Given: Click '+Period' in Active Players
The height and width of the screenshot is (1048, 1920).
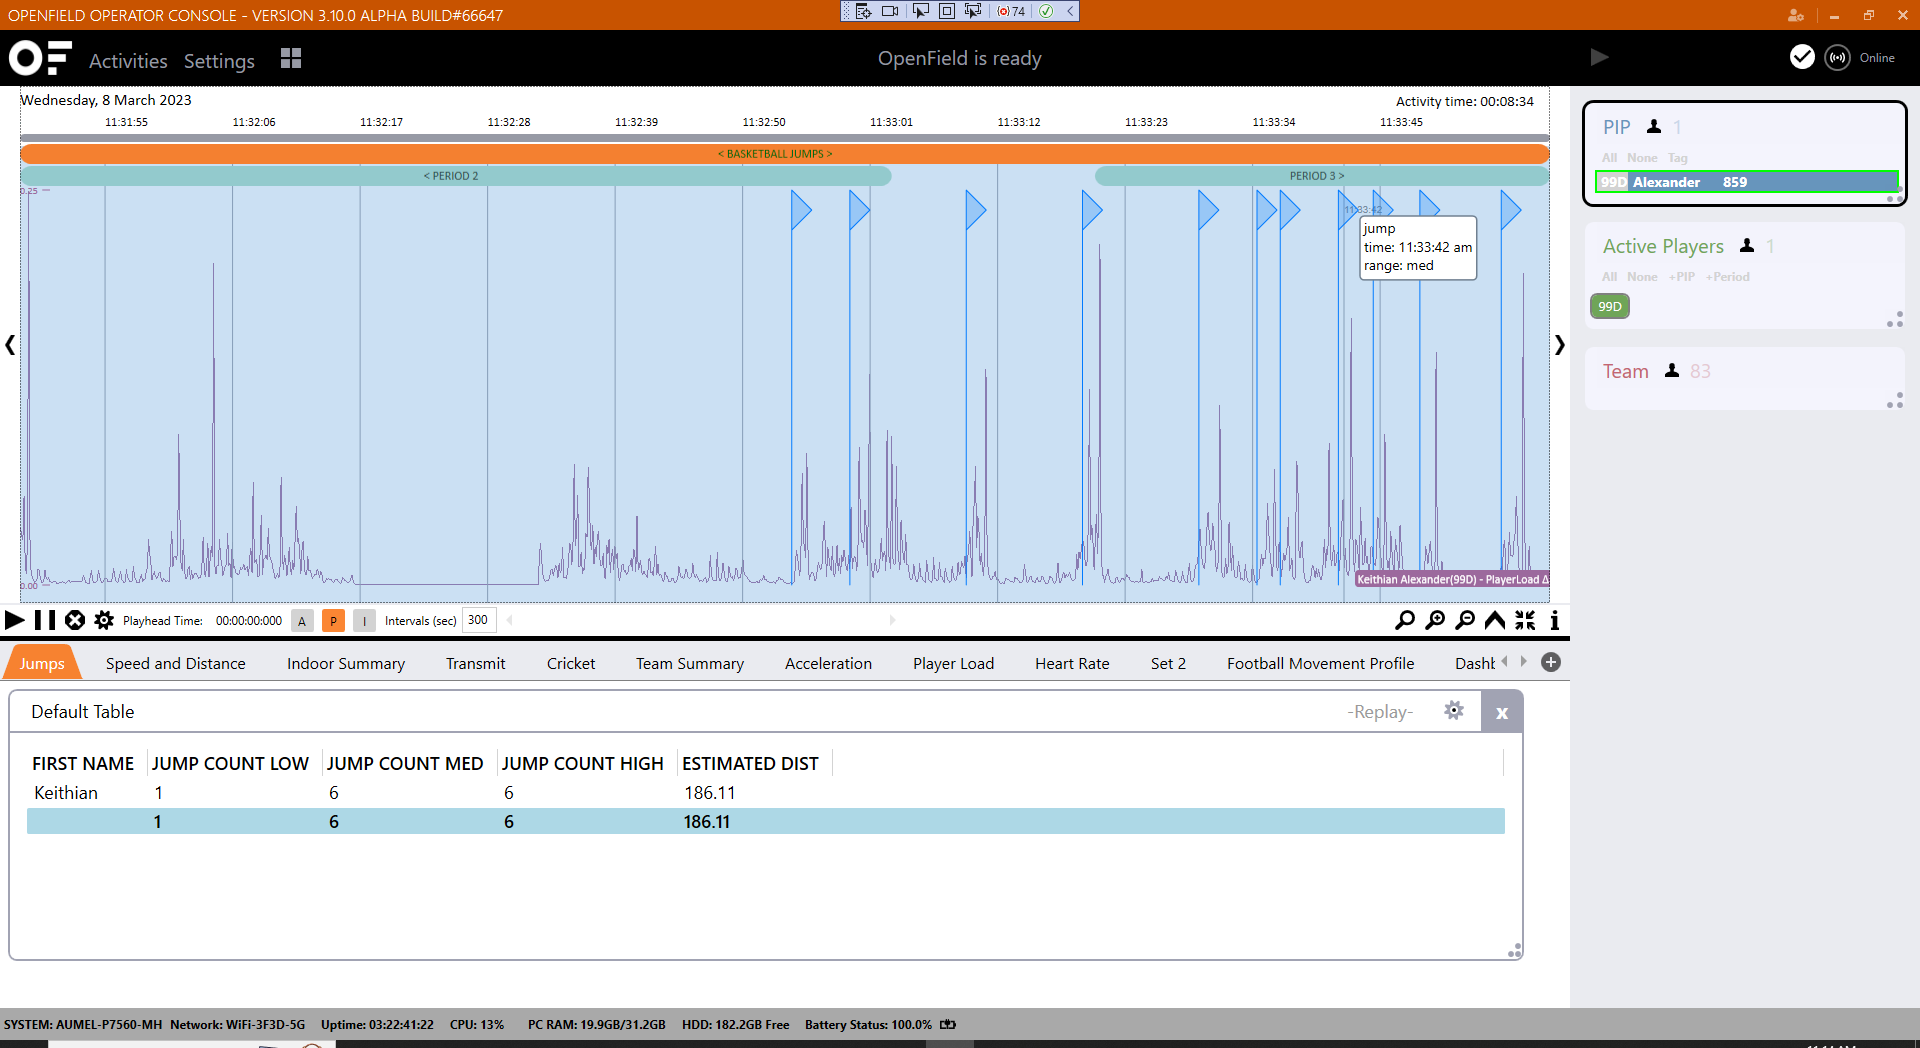Looking at the screenshot, I should pyautogui.click(x=1727, y=277).
